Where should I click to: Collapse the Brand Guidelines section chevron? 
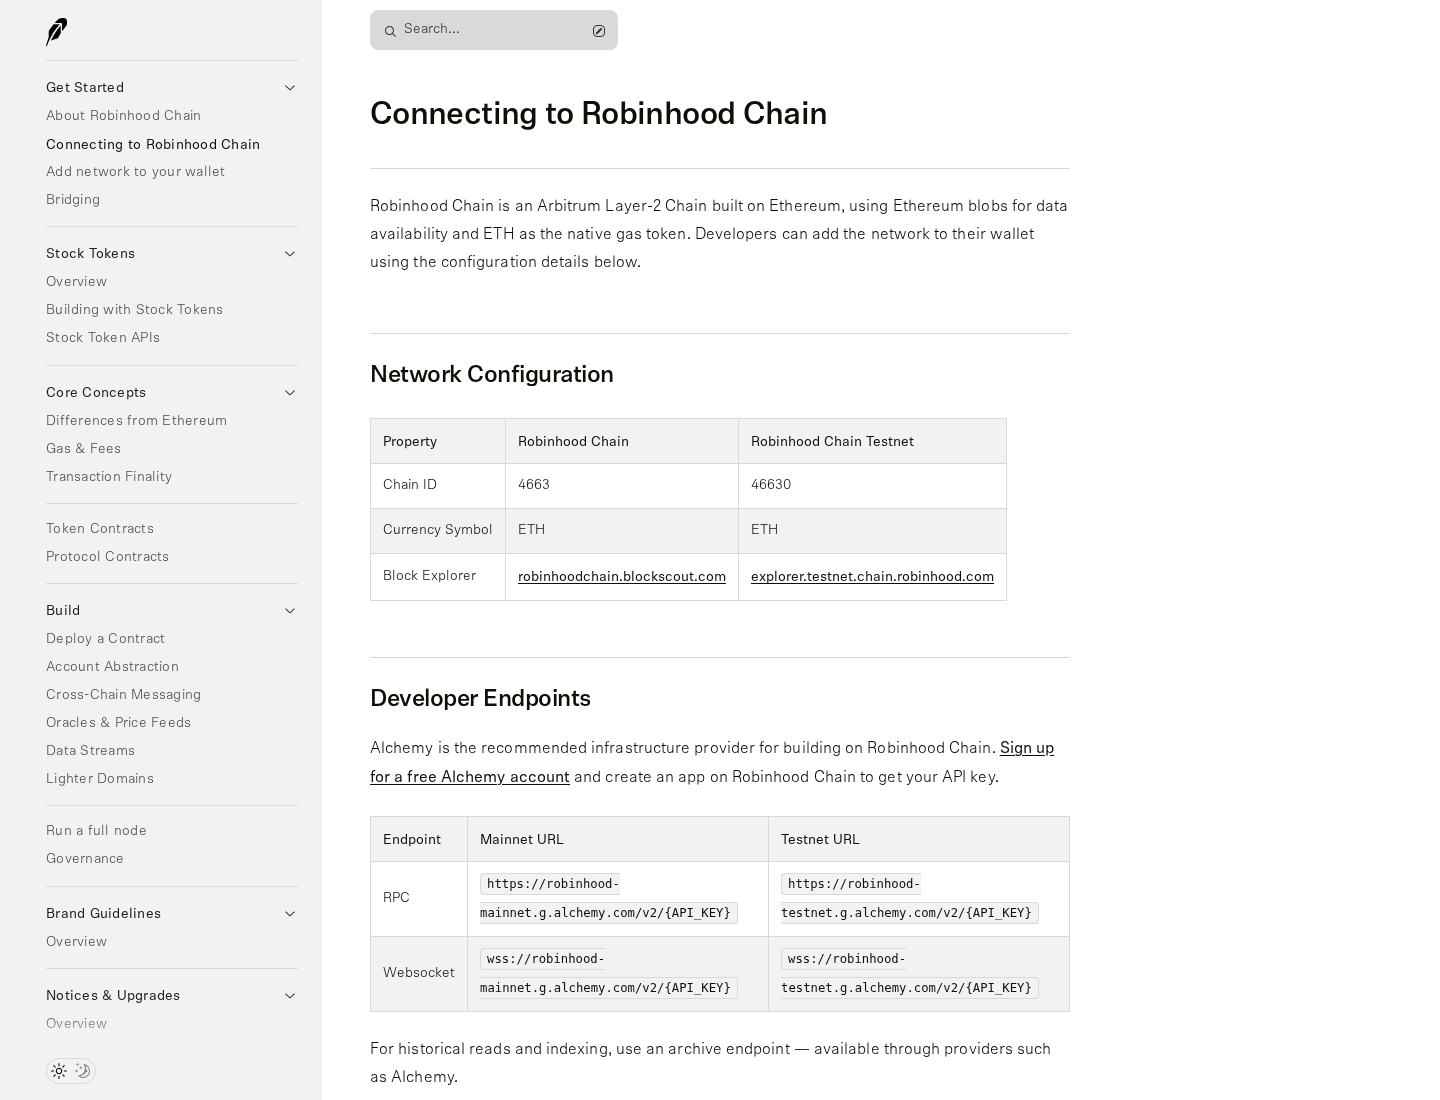coord(290,914)
